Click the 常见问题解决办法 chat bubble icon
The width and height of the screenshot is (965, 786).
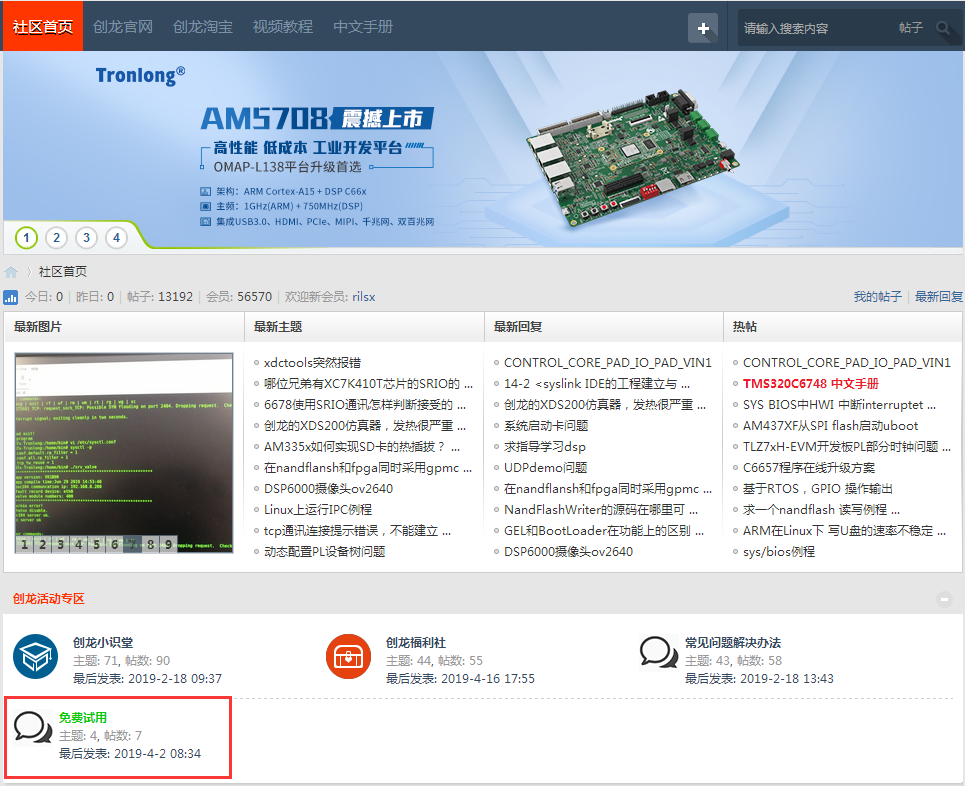click(657, 654)
